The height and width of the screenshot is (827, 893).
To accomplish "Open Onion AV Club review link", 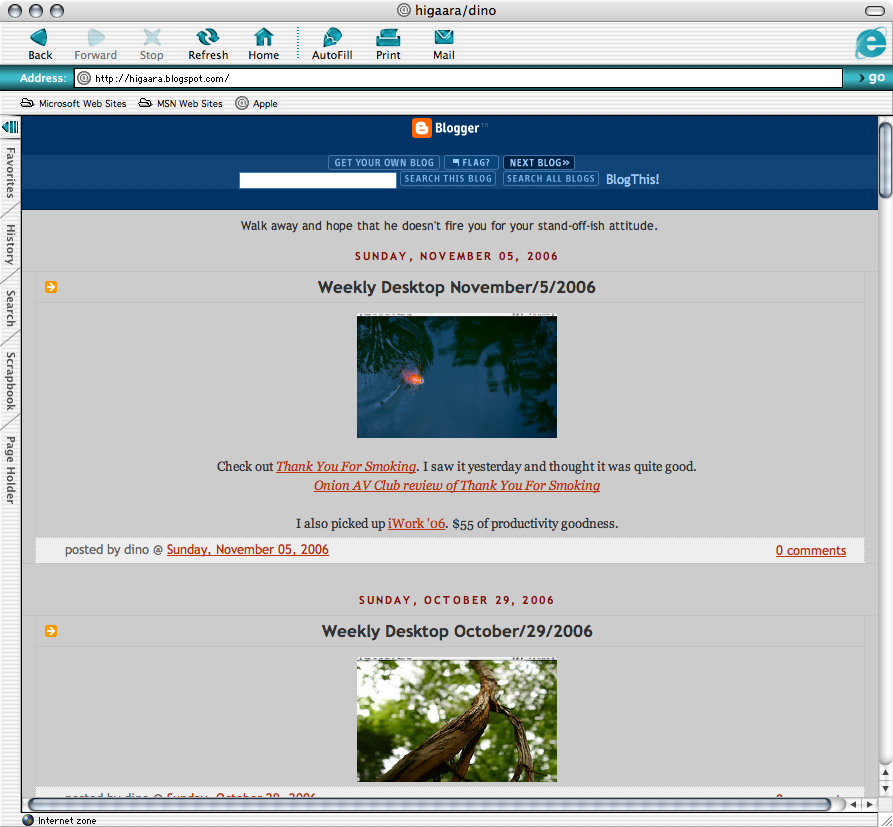I will coord(457,485).
